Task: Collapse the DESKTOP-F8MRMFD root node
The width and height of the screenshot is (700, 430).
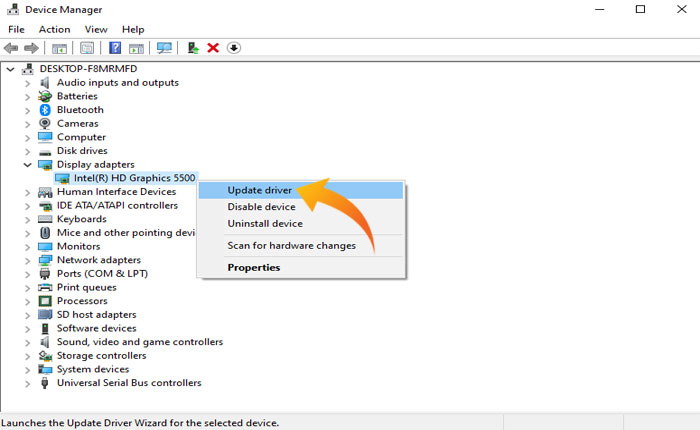Action: pyautogui.click(x=11, y=69)
